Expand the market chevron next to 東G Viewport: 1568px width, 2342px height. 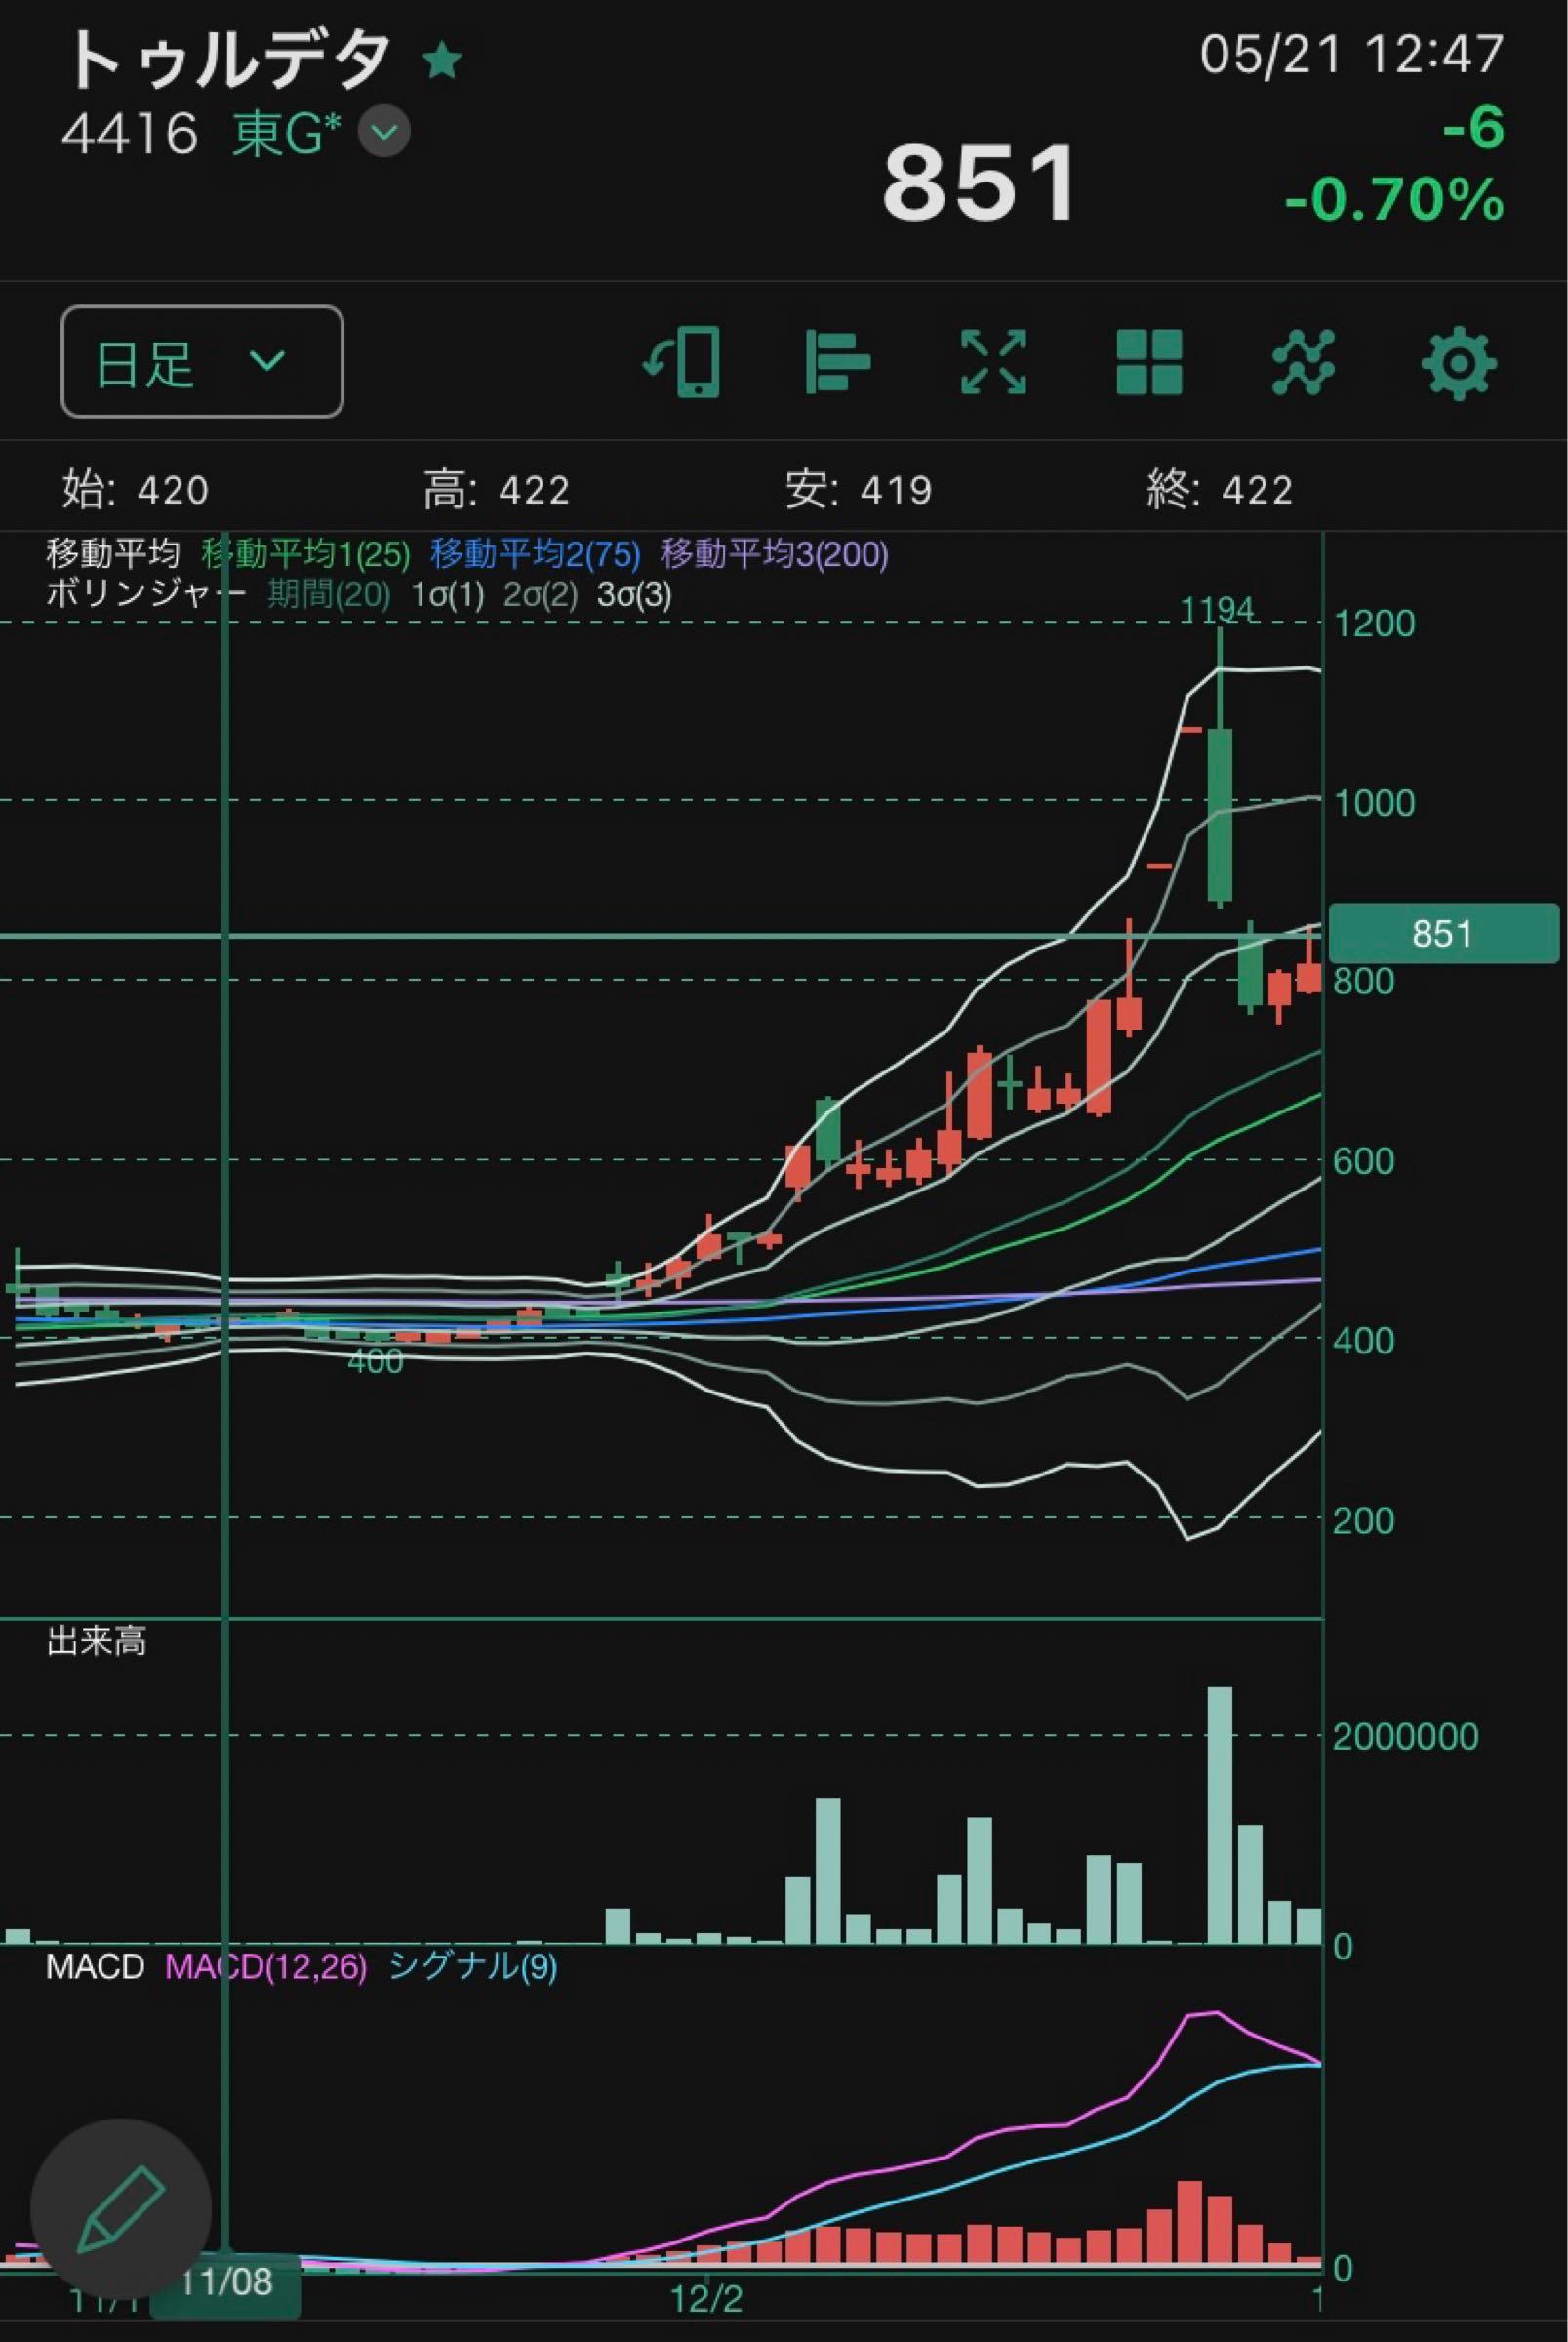coord(384,132)
